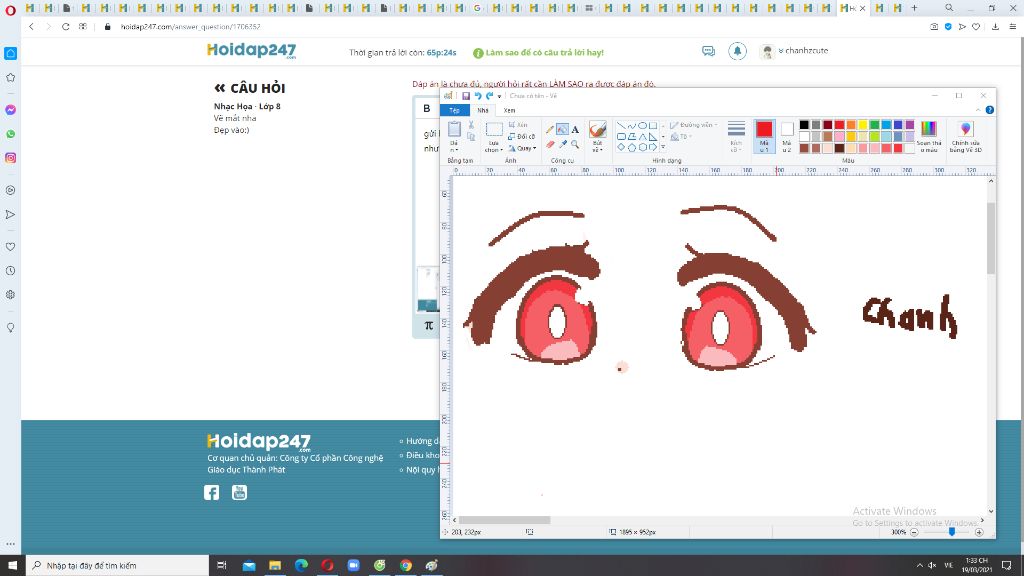Click the Paste clipboard icon
Viewport: 1024px width, 576px height.
(454, 129)
